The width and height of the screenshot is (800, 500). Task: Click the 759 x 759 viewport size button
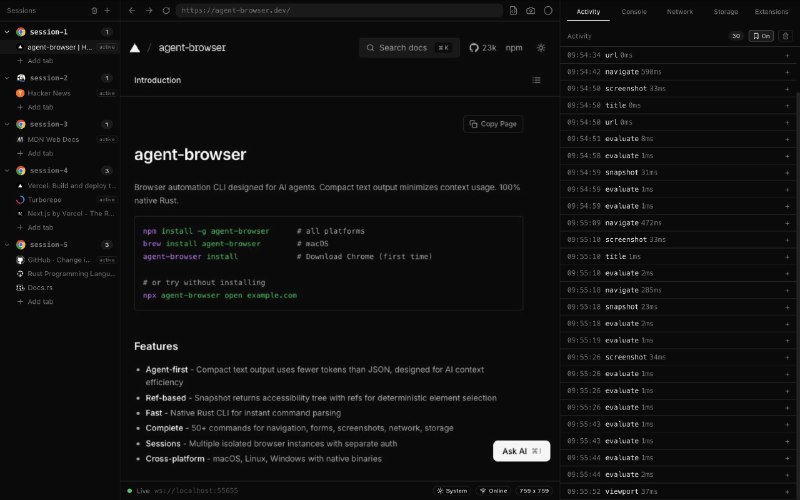tap(534, 491)
